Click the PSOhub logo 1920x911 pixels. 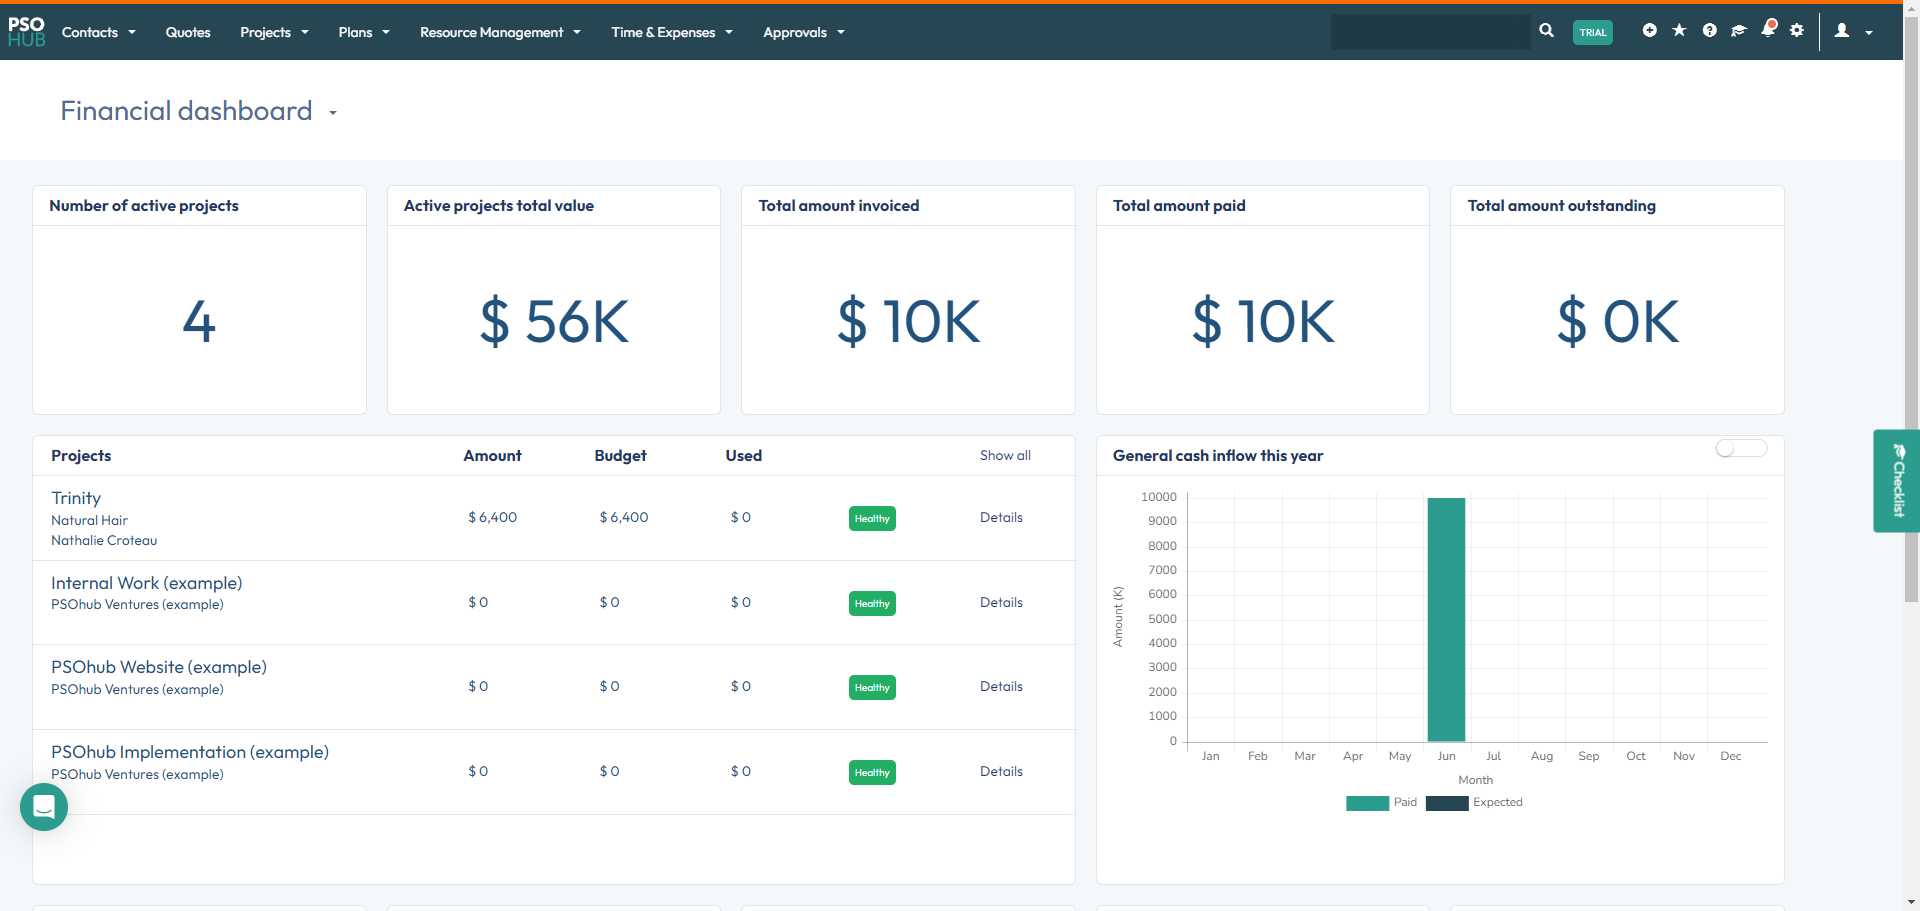pos(27,32)
